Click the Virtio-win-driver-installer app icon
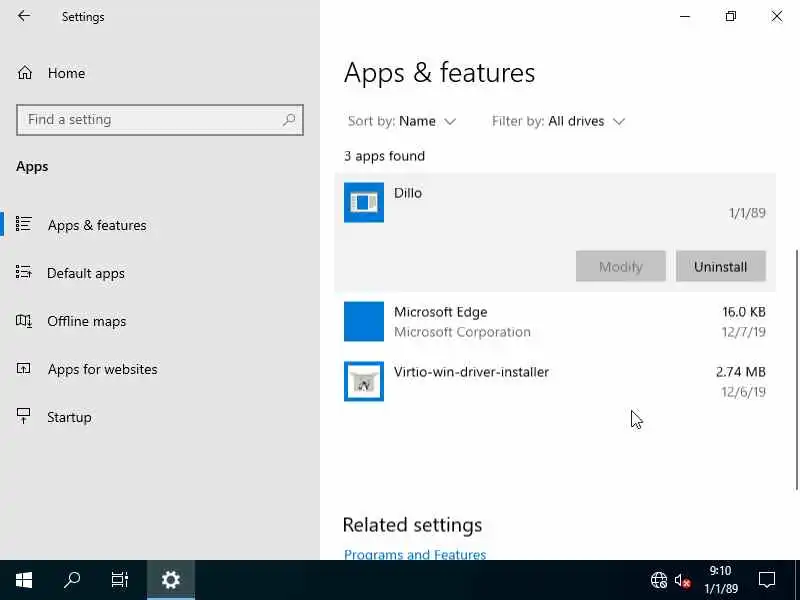Screen dimensions: 800x600 click(x=364, y=381)
